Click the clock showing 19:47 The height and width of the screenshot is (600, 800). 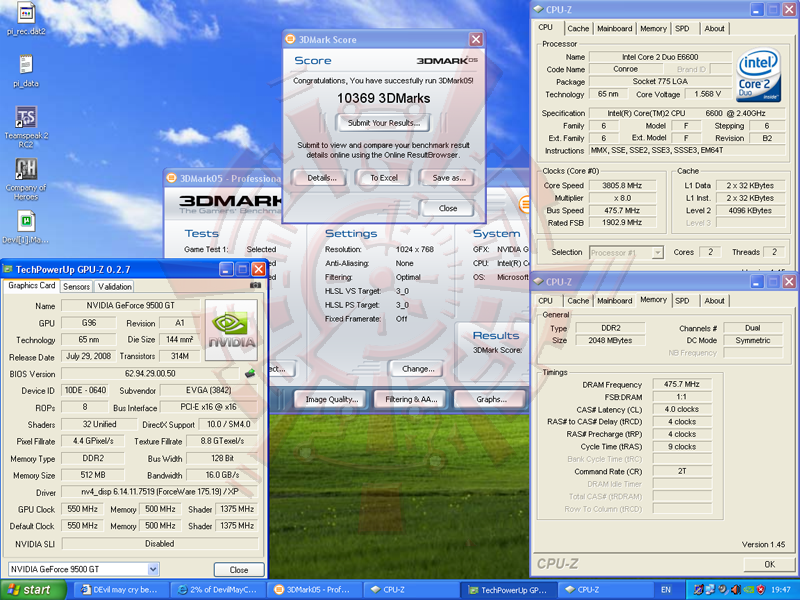[x=781, y=590]
